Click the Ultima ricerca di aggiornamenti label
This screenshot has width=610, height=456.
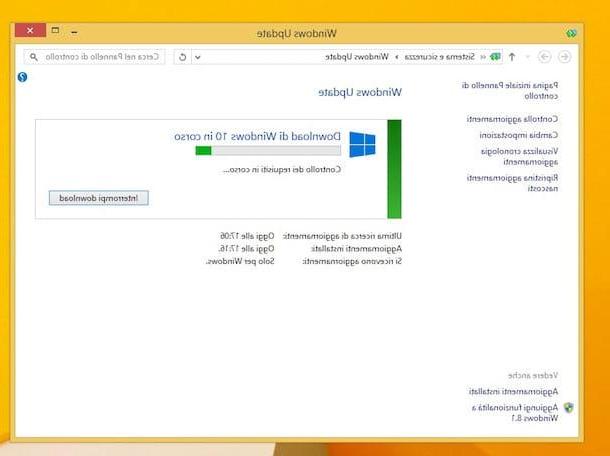[x=342, y=236]
